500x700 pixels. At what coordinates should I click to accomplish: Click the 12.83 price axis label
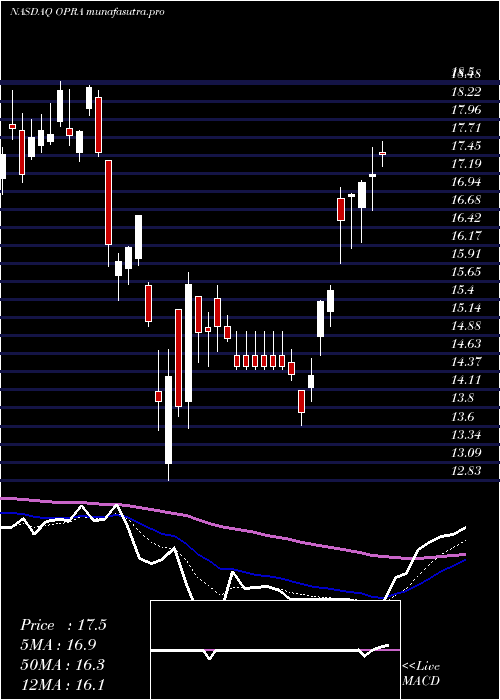pyautogui.click(x=467, y=471)
